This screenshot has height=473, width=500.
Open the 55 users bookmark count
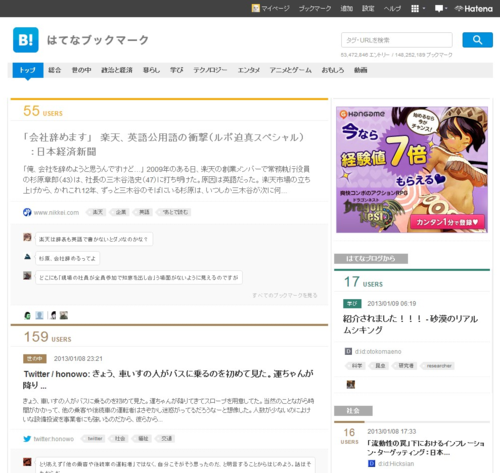[x=43, y=111]
